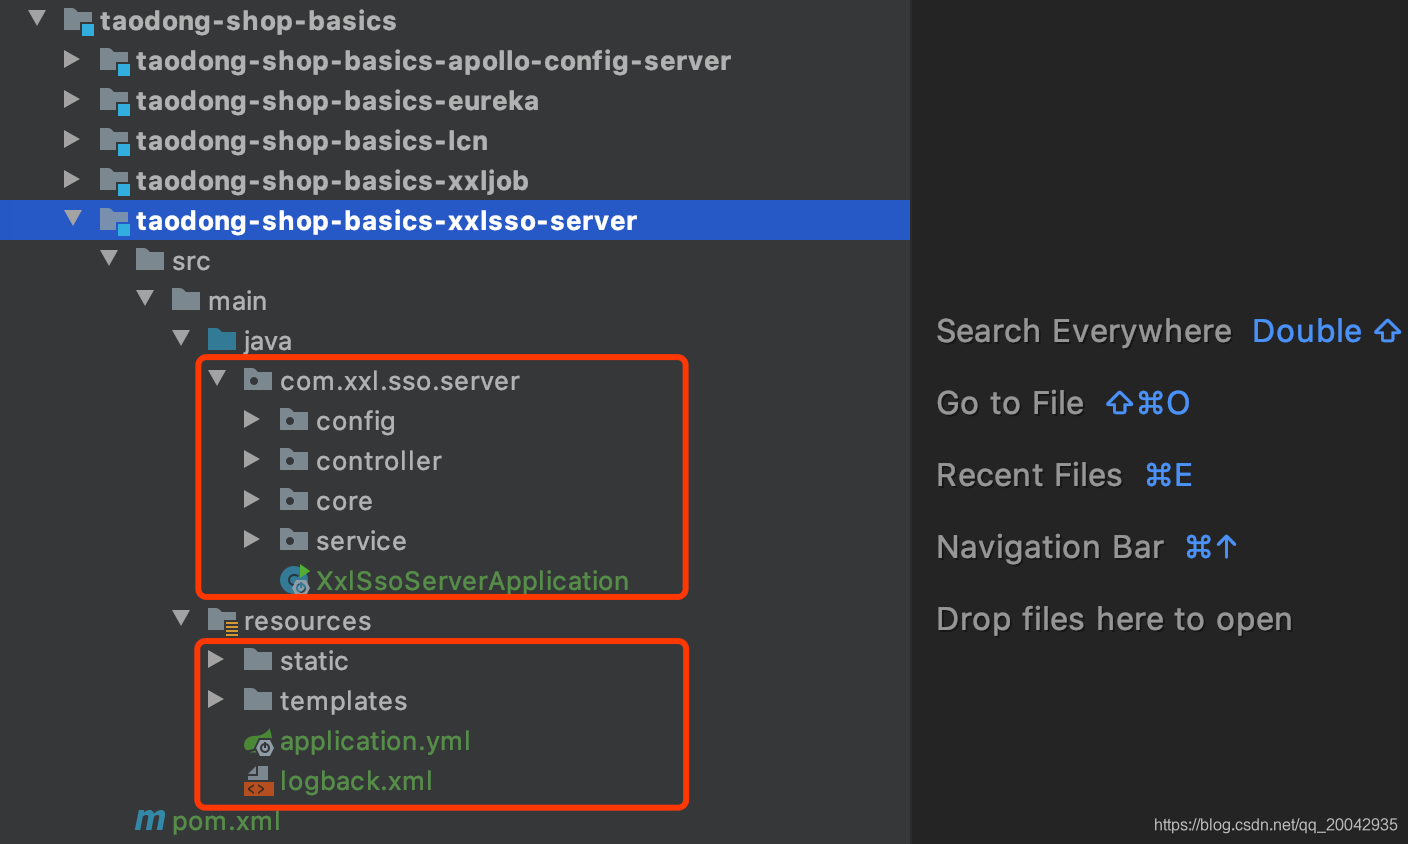This screenshot has height=844, width=1408.
Task: Click the xxljob module folder icon
Action: point(114,181)
